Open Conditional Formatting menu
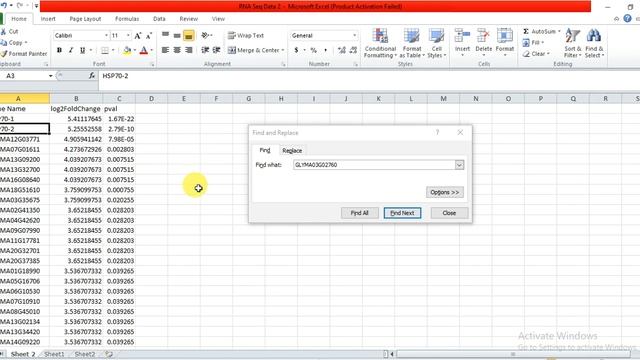Screen dimensions: 640x360 [380, 43]
